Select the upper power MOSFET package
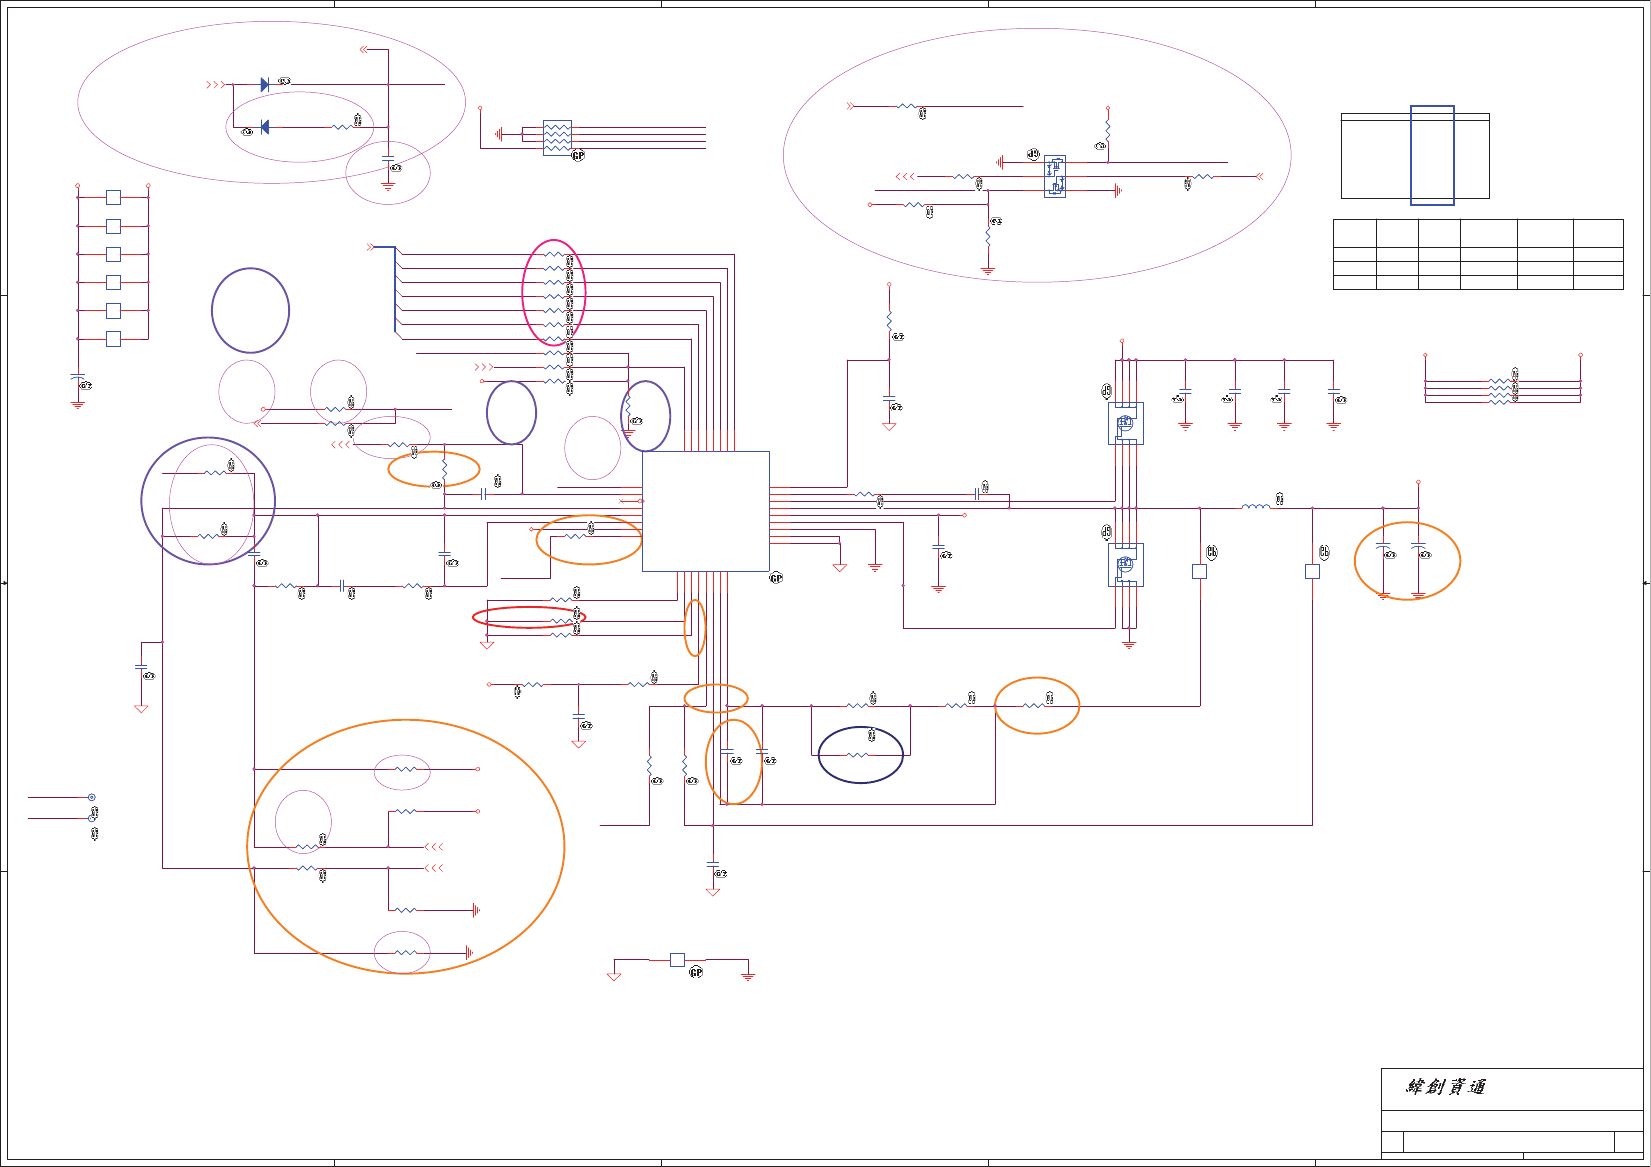Viewport: 1651px width, 1167px height. (x=1126, y=423)
